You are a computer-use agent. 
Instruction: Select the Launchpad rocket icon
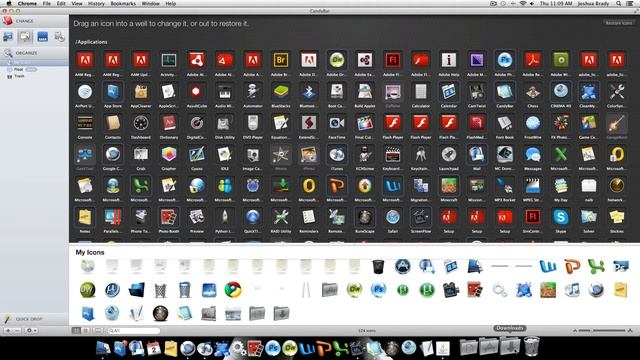click(x=449, y=154)
